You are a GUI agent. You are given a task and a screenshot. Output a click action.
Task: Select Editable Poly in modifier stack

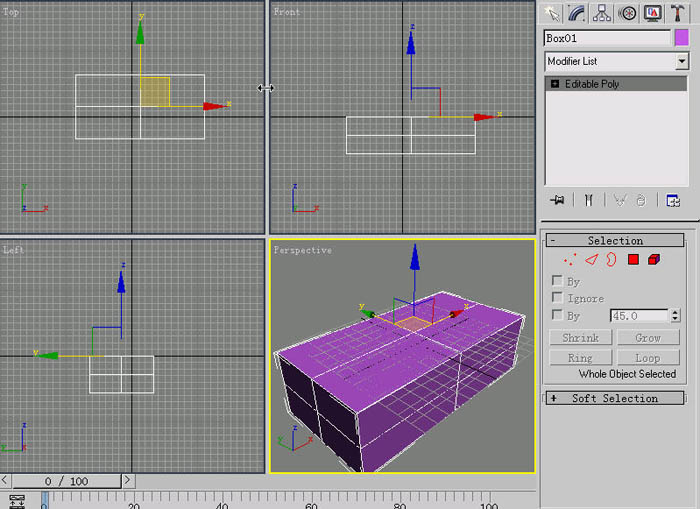[x=616, y=84]
